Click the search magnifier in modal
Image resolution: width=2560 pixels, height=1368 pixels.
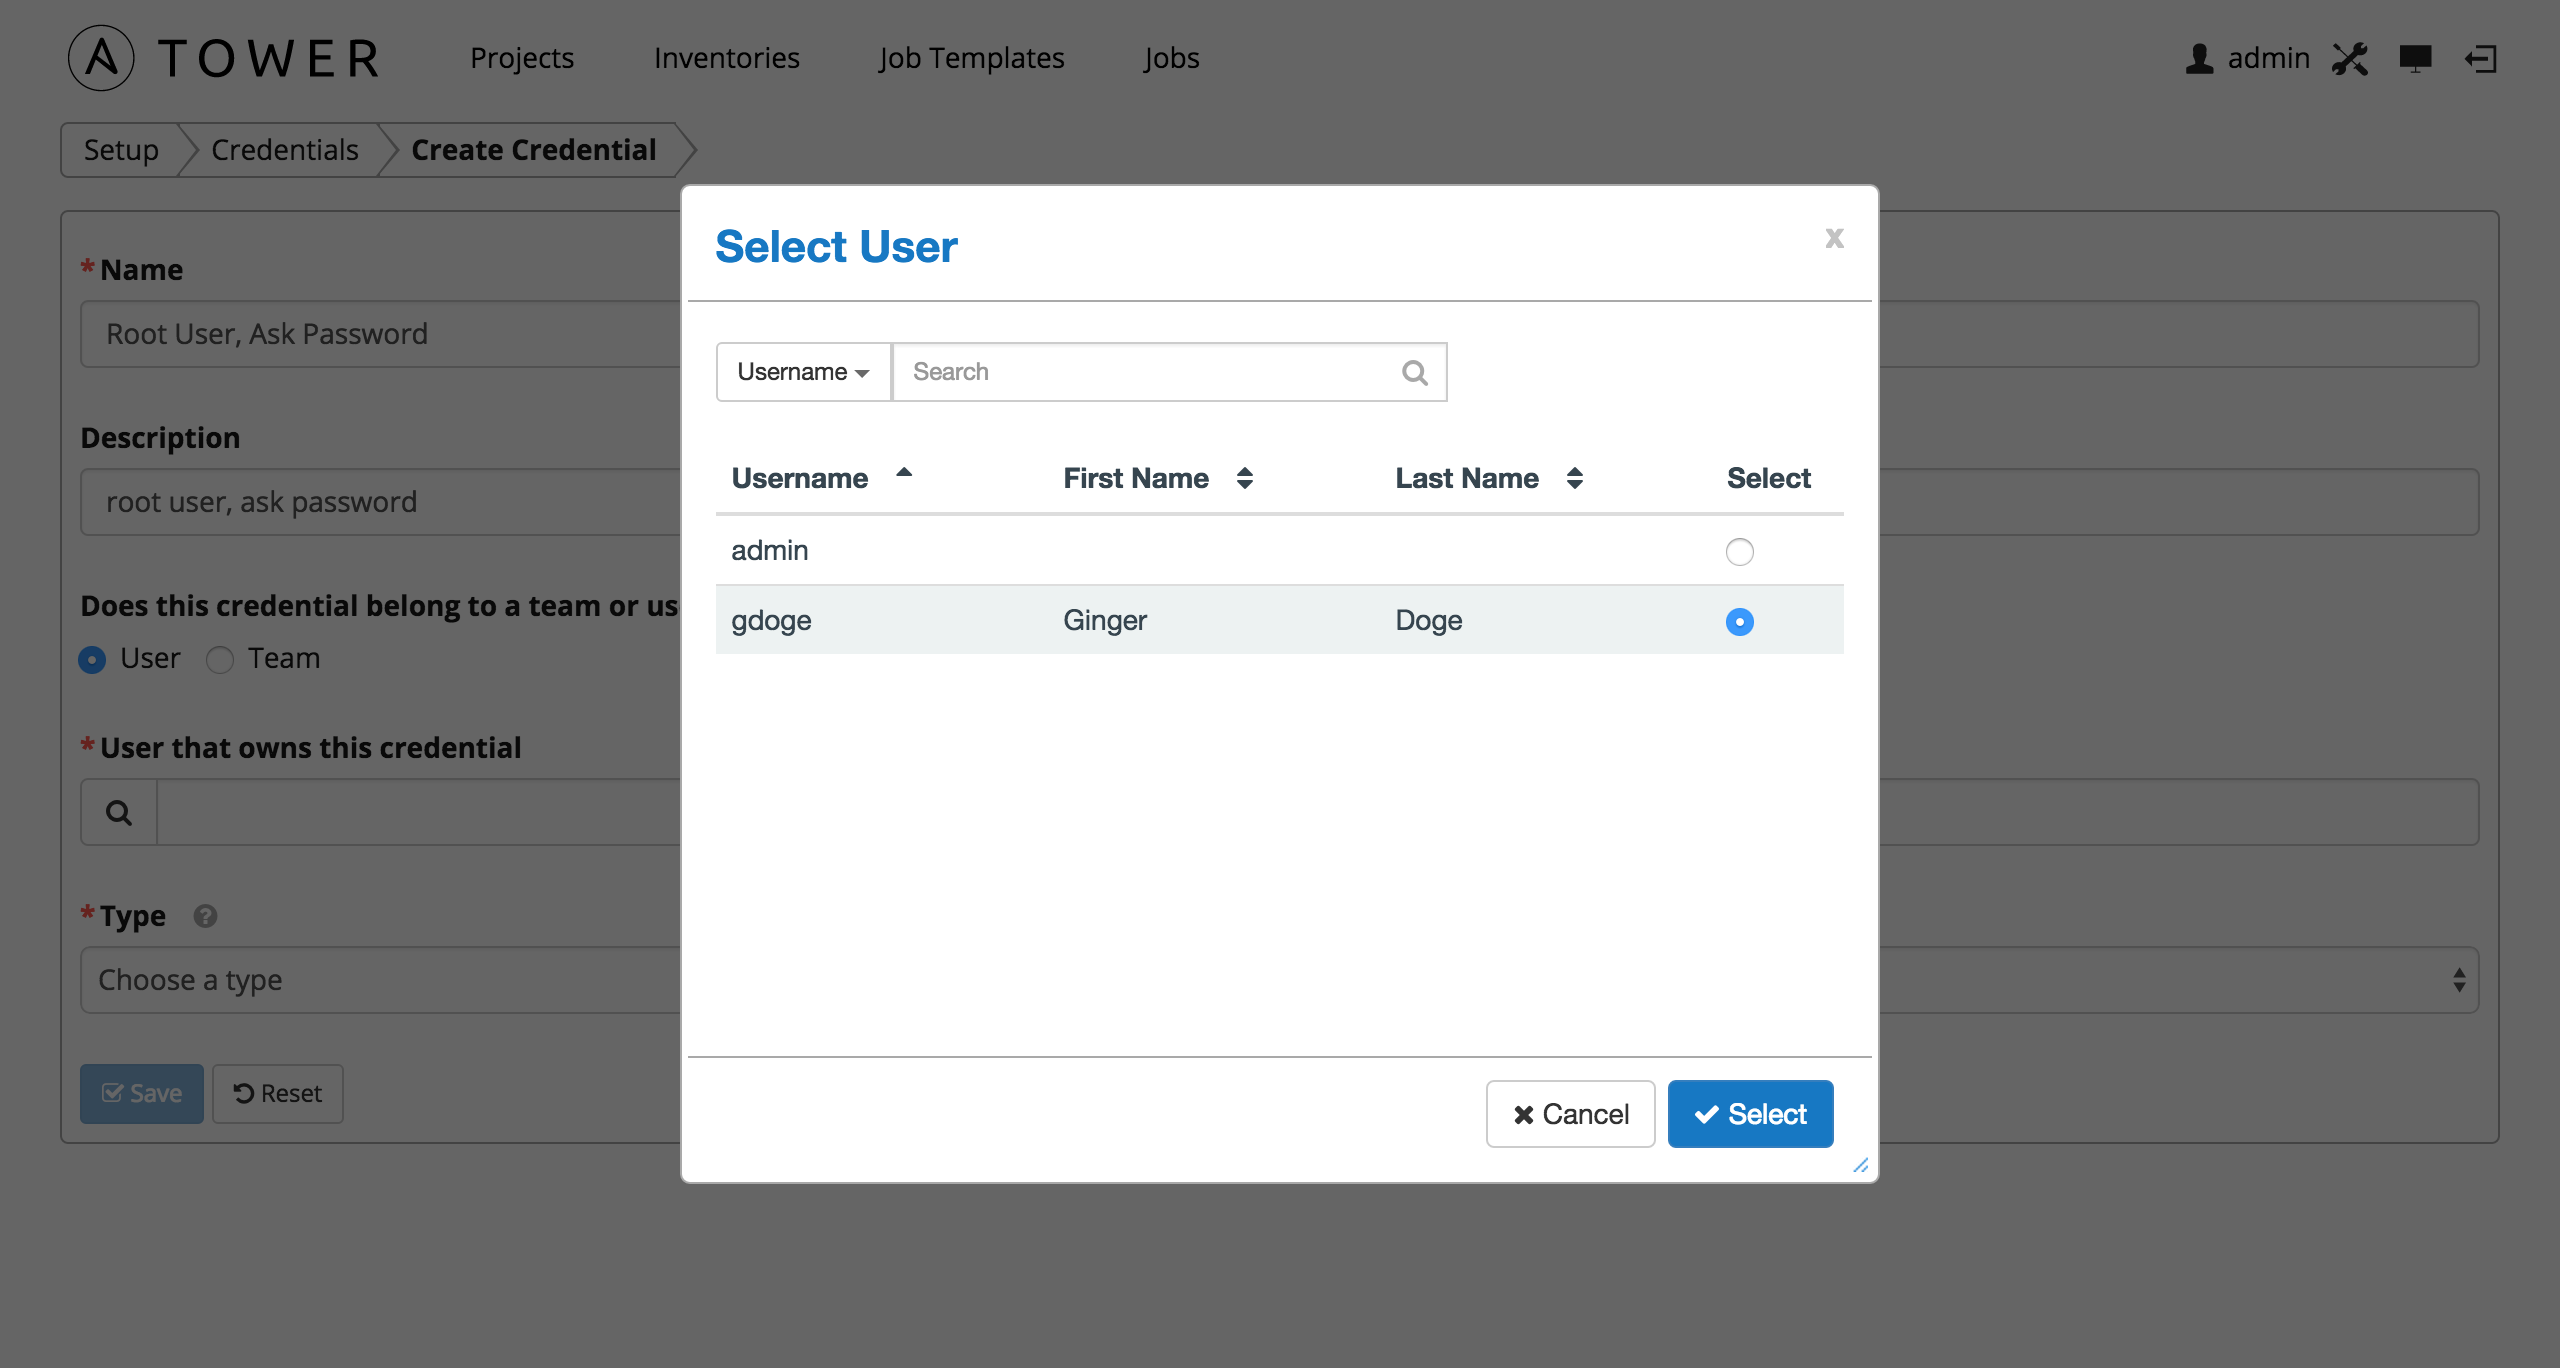pos(1415,373)
